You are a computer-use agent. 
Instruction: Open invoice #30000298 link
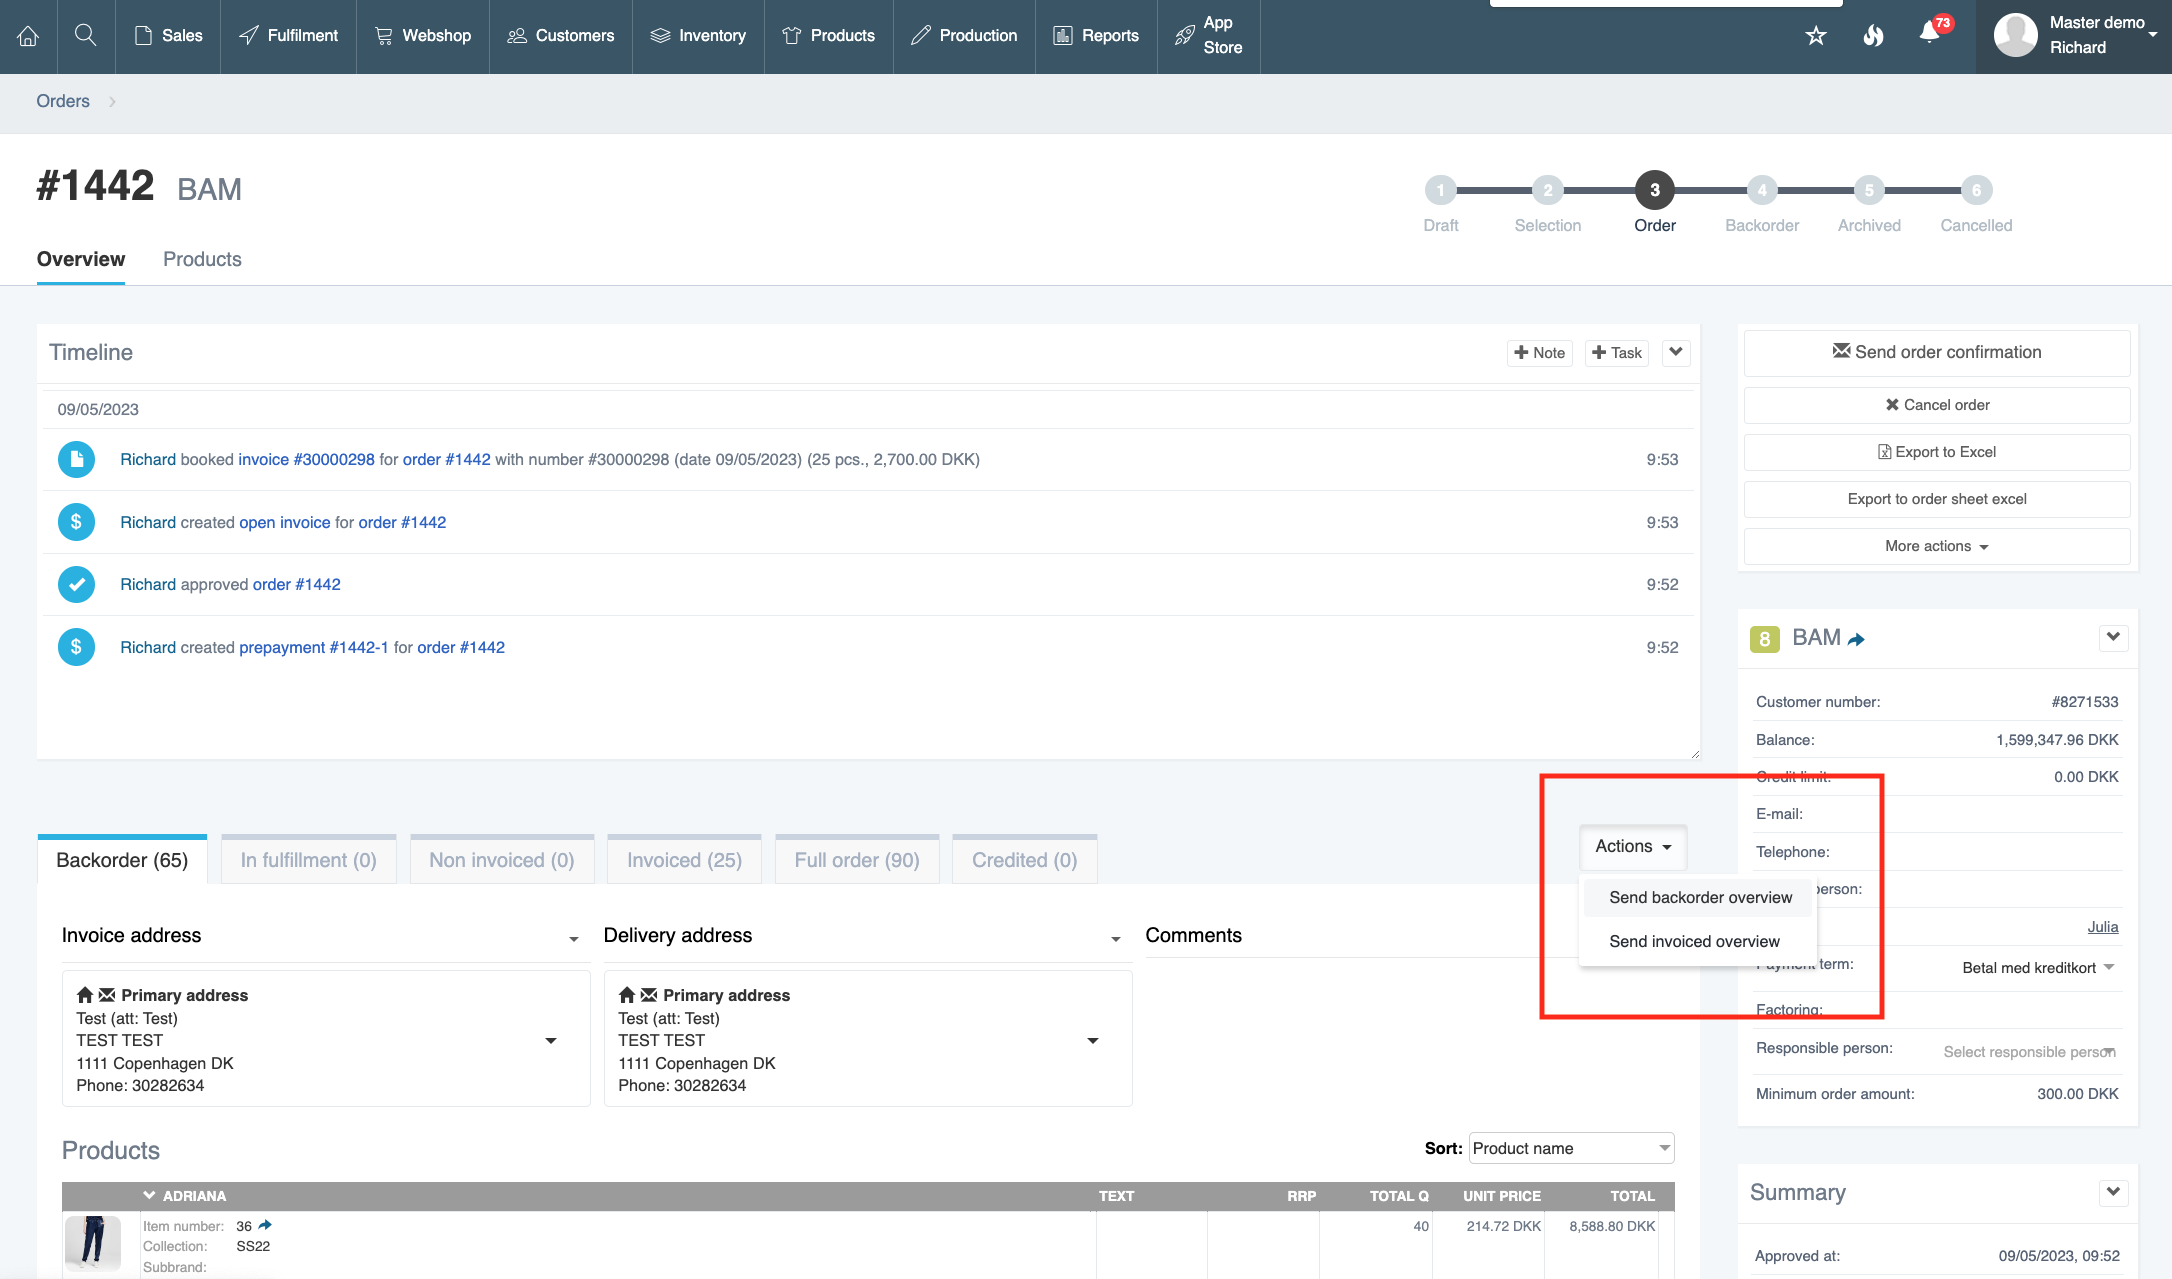[x=306, y=459]
